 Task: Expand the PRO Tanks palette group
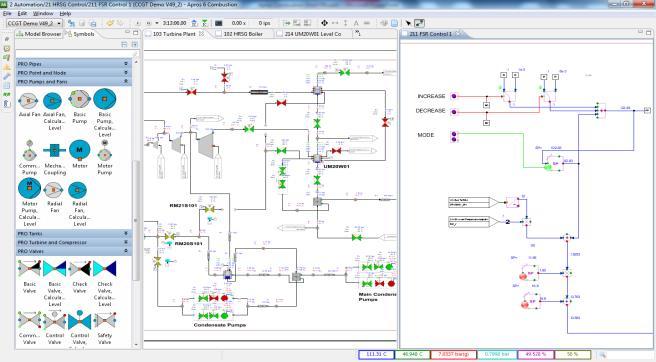74,234
